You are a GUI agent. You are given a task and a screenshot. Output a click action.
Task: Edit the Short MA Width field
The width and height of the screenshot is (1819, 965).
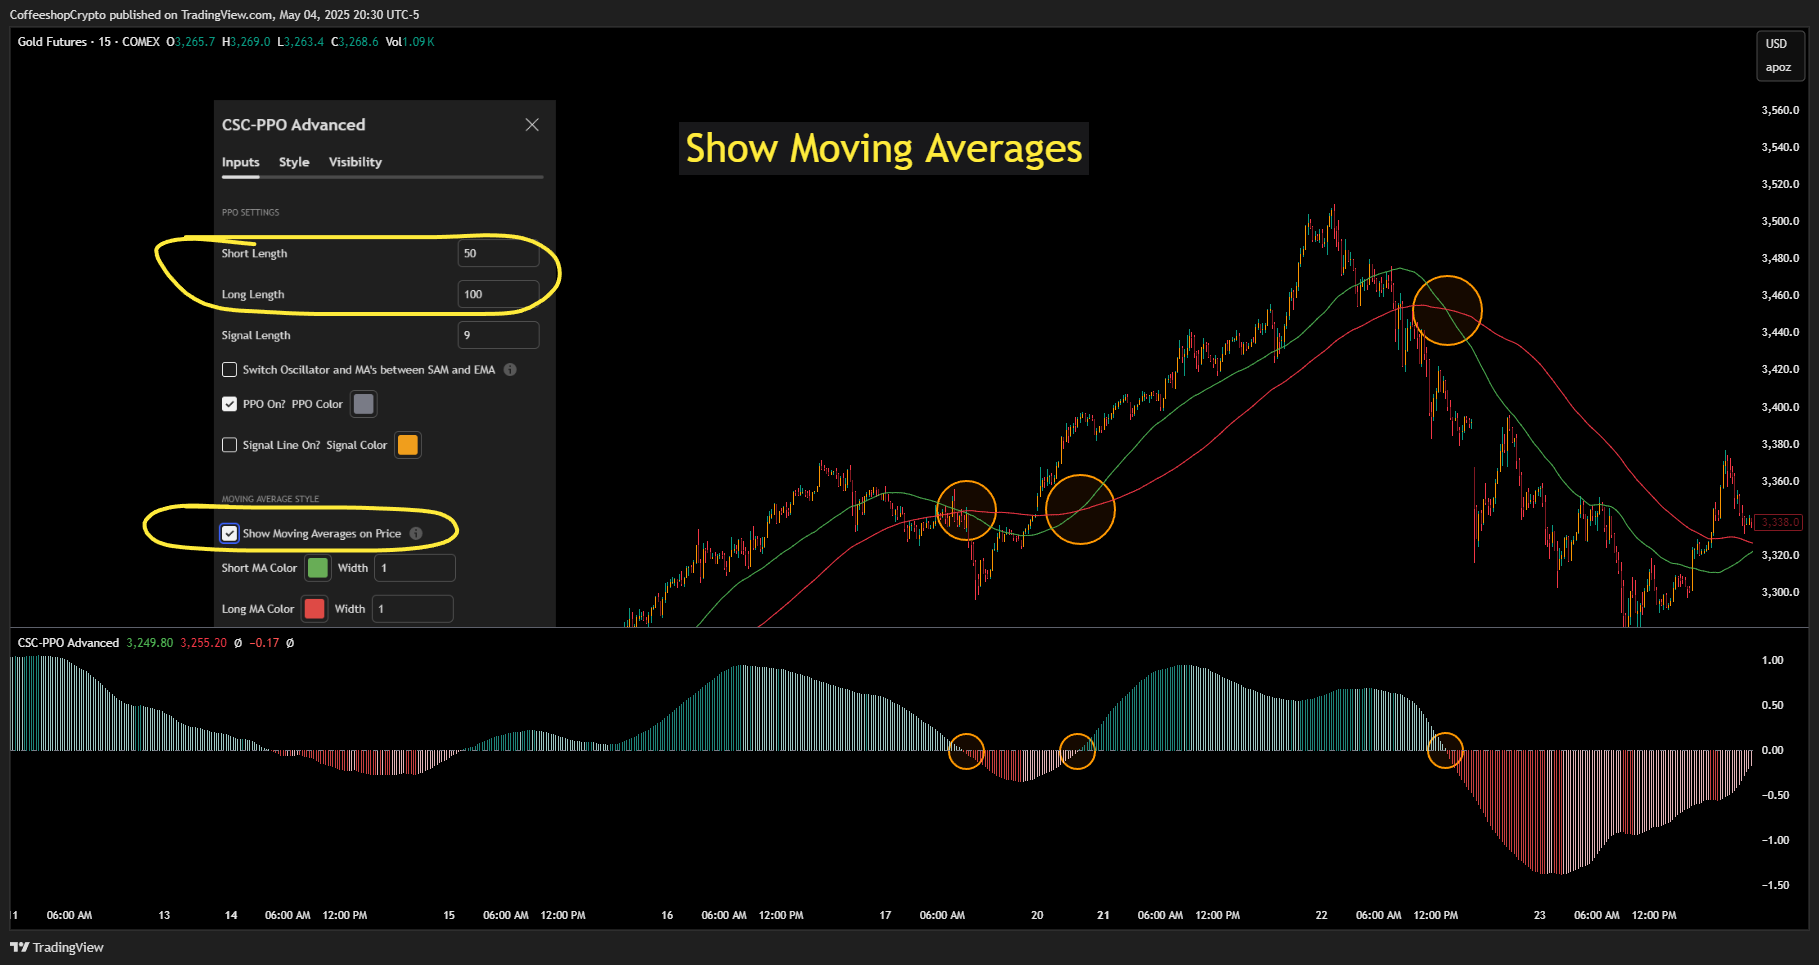click(x=415, y=568)
